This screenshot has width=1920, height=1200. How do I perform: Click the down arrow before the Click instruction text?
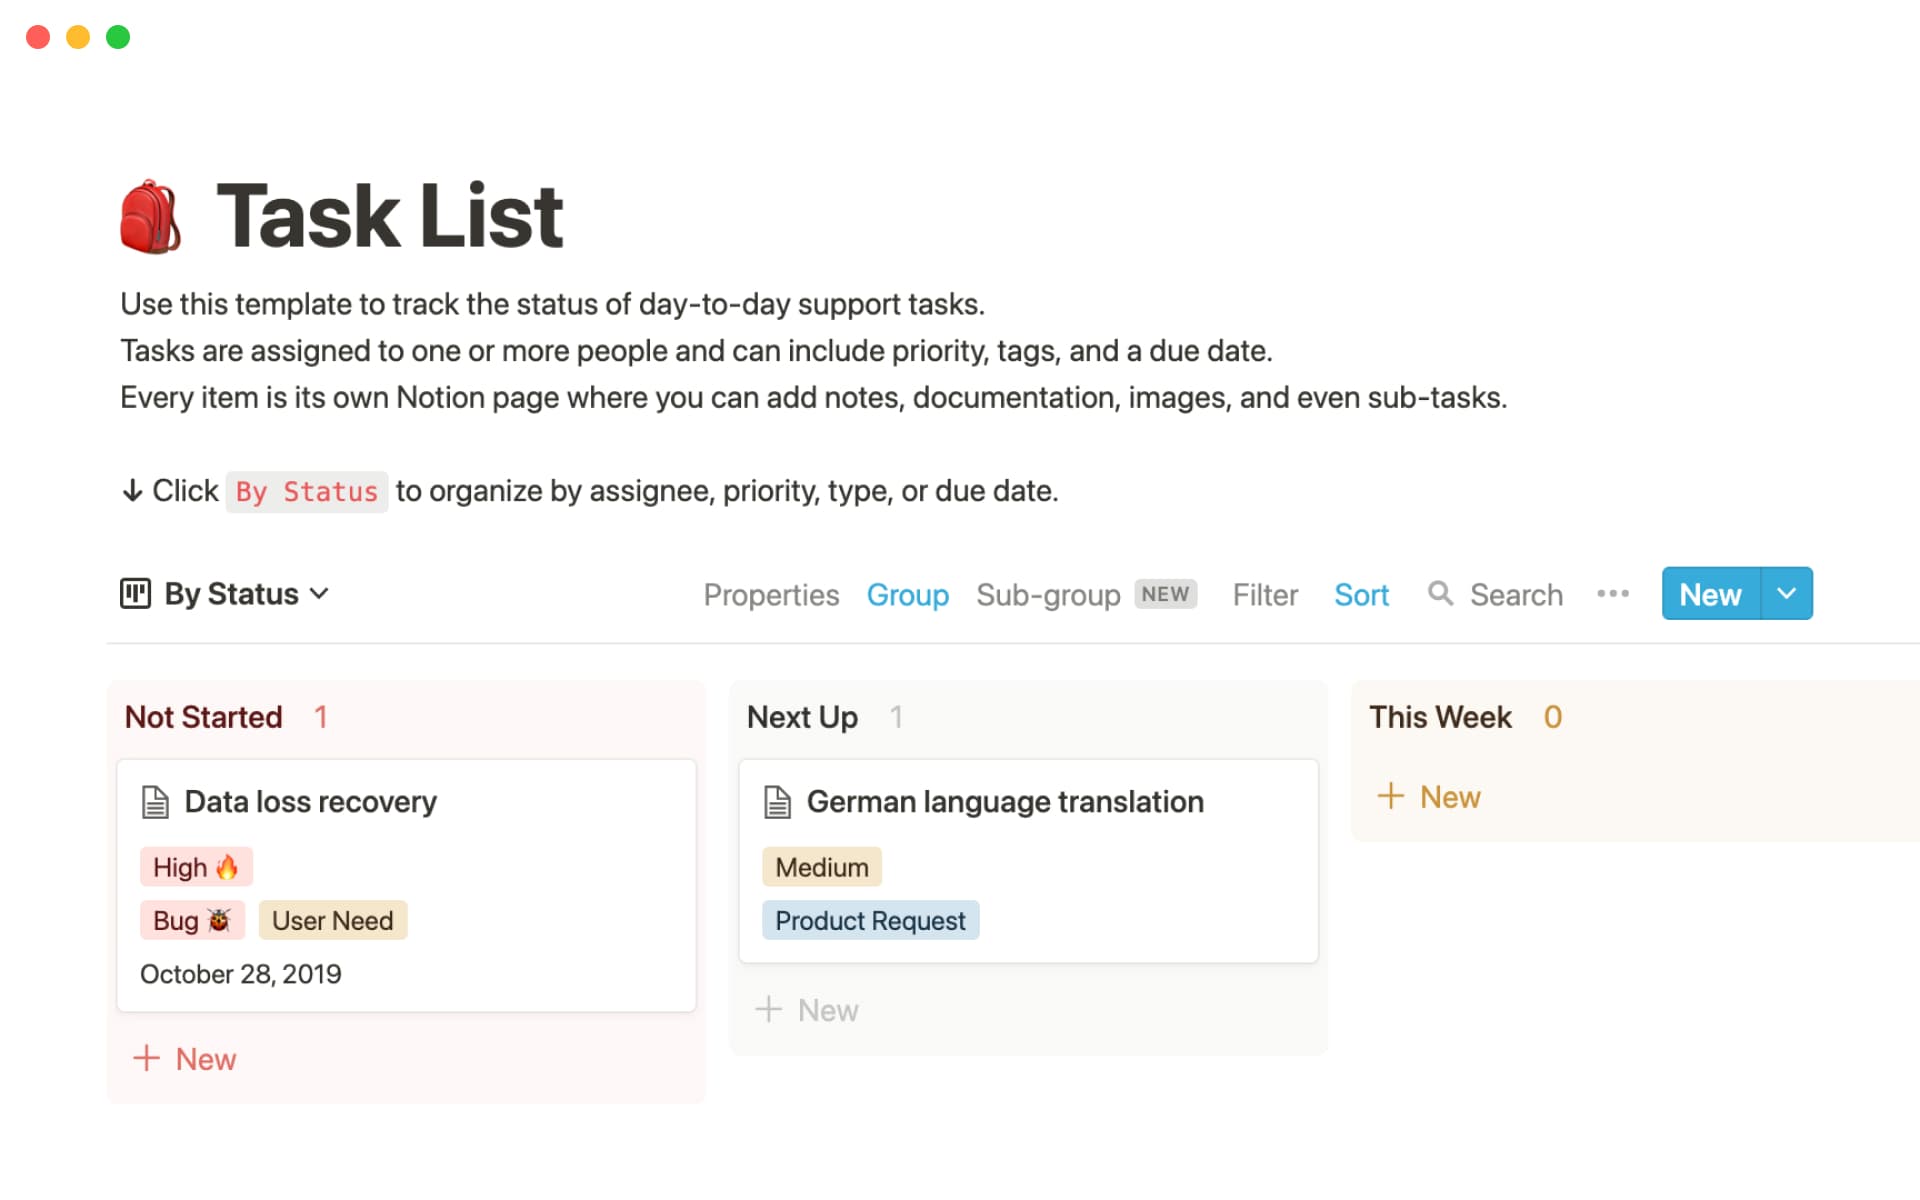click(x=133, y=490)
